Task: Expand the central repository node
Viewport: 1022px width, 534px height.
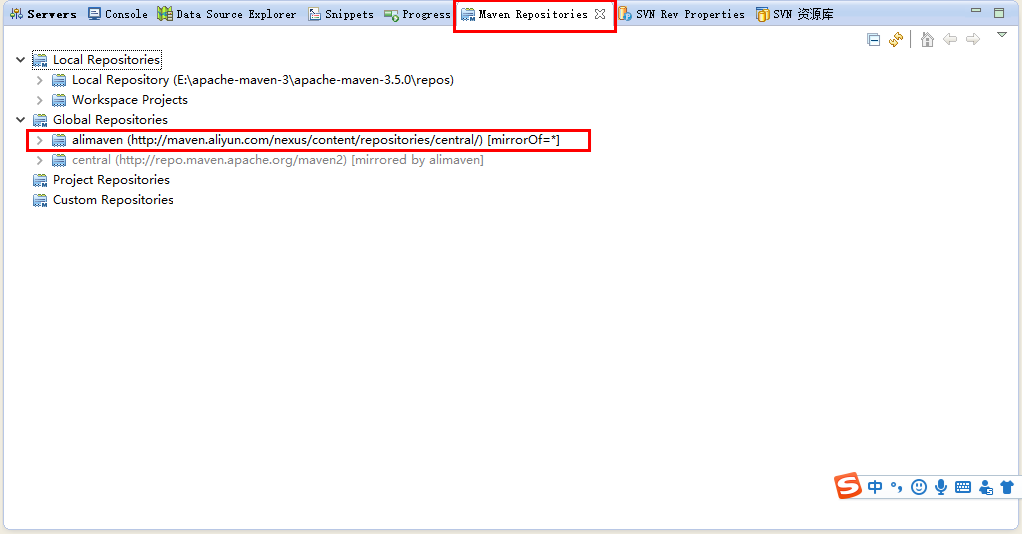Action: pyautogui.click(x=40, y=160)
